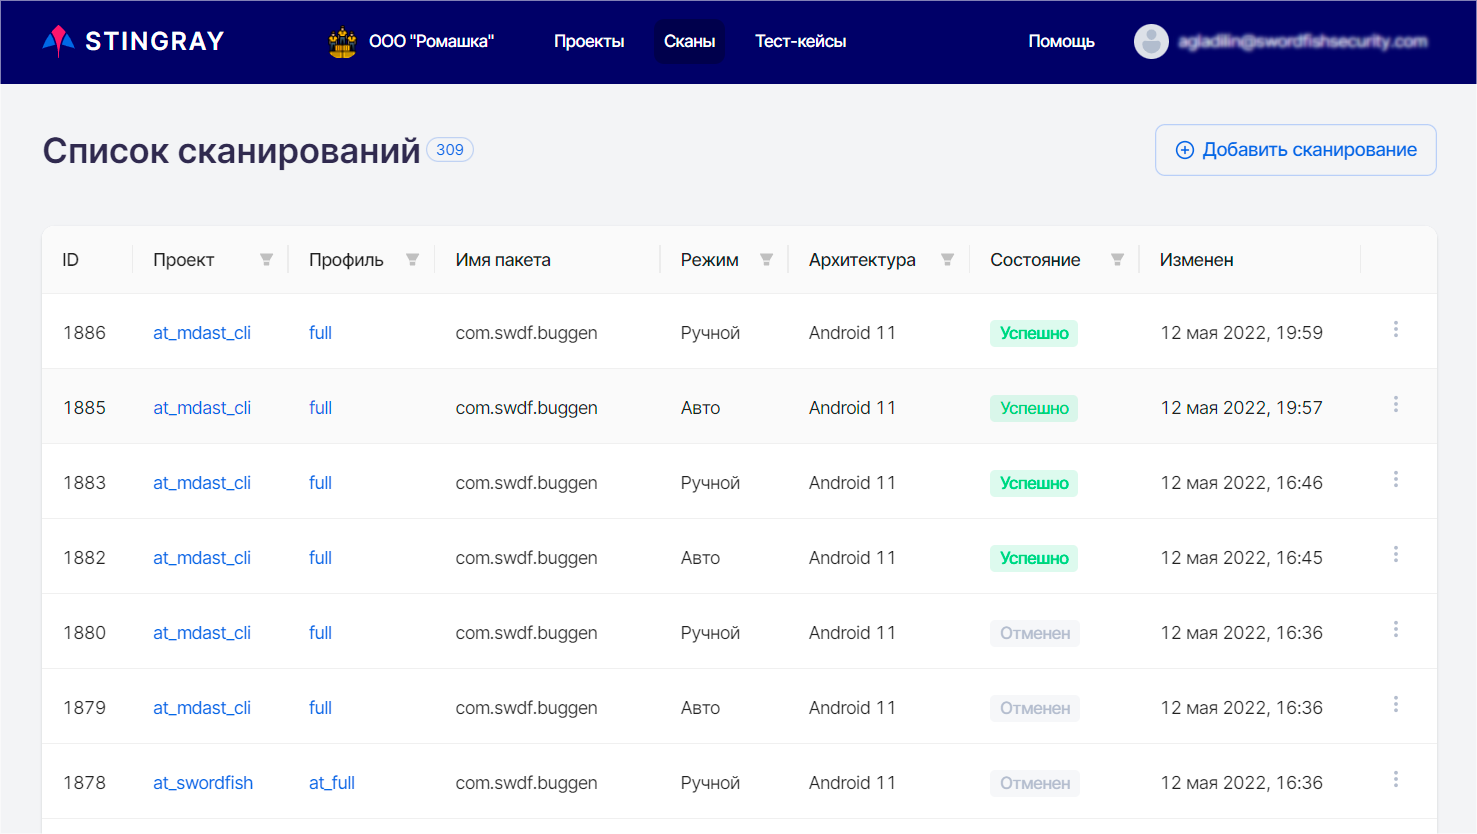Click scan ID 1878
Viewport: 1477px width, 834px height.
(84, 783)
